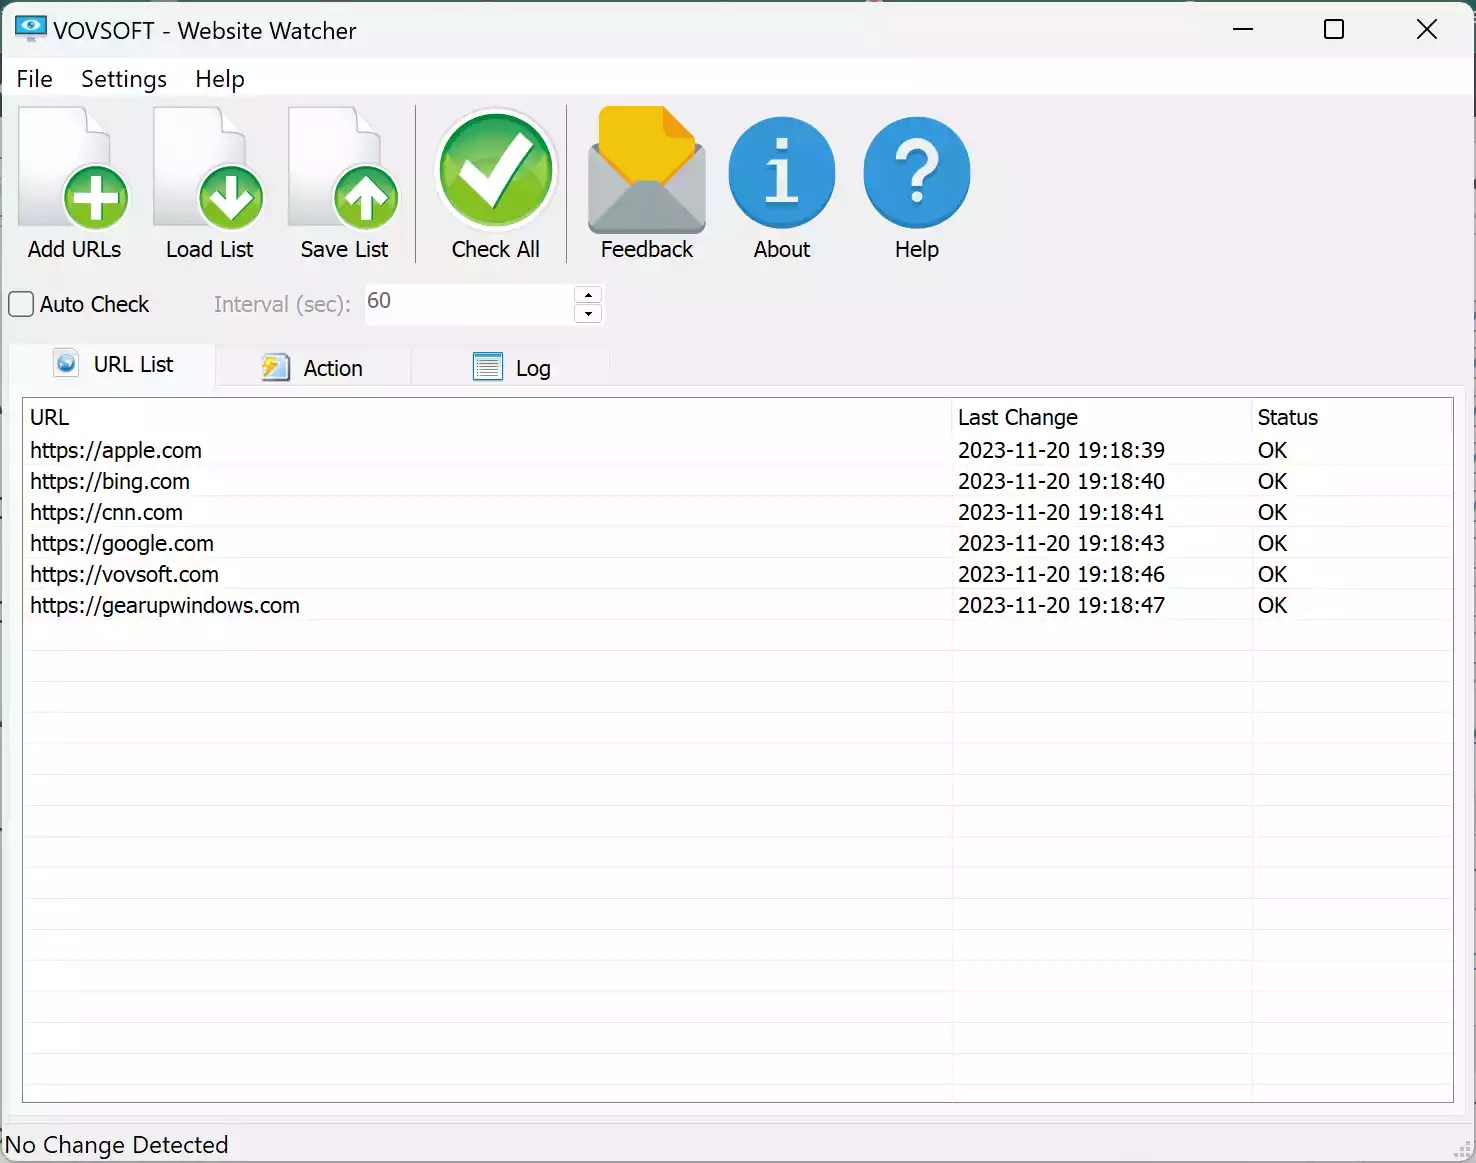Open the Settings menu

(124, 79)
